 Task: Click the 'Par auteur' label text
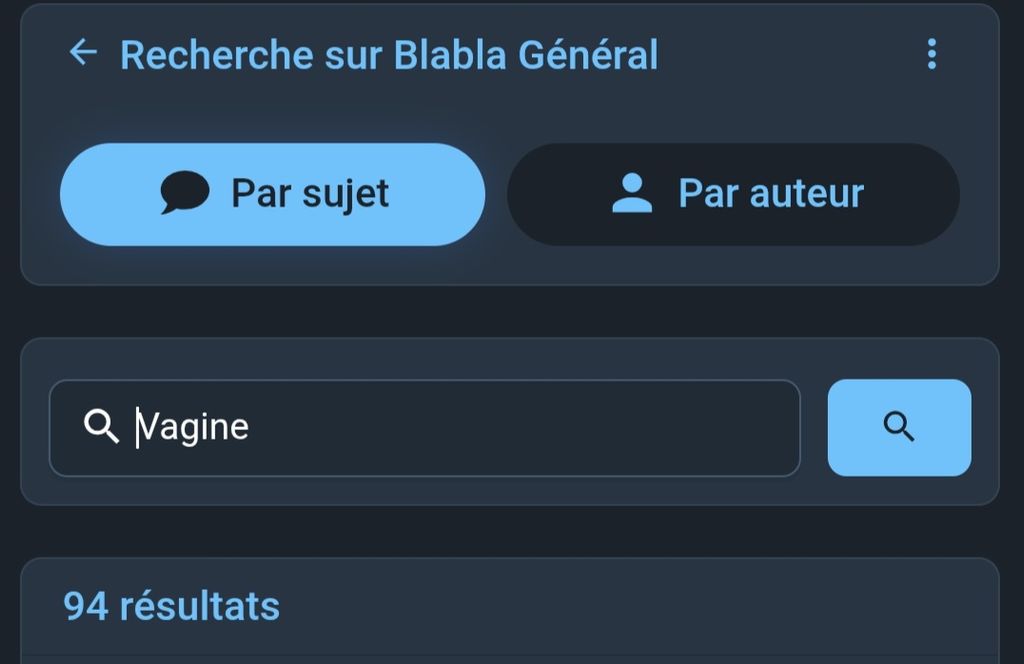point(771,194)
